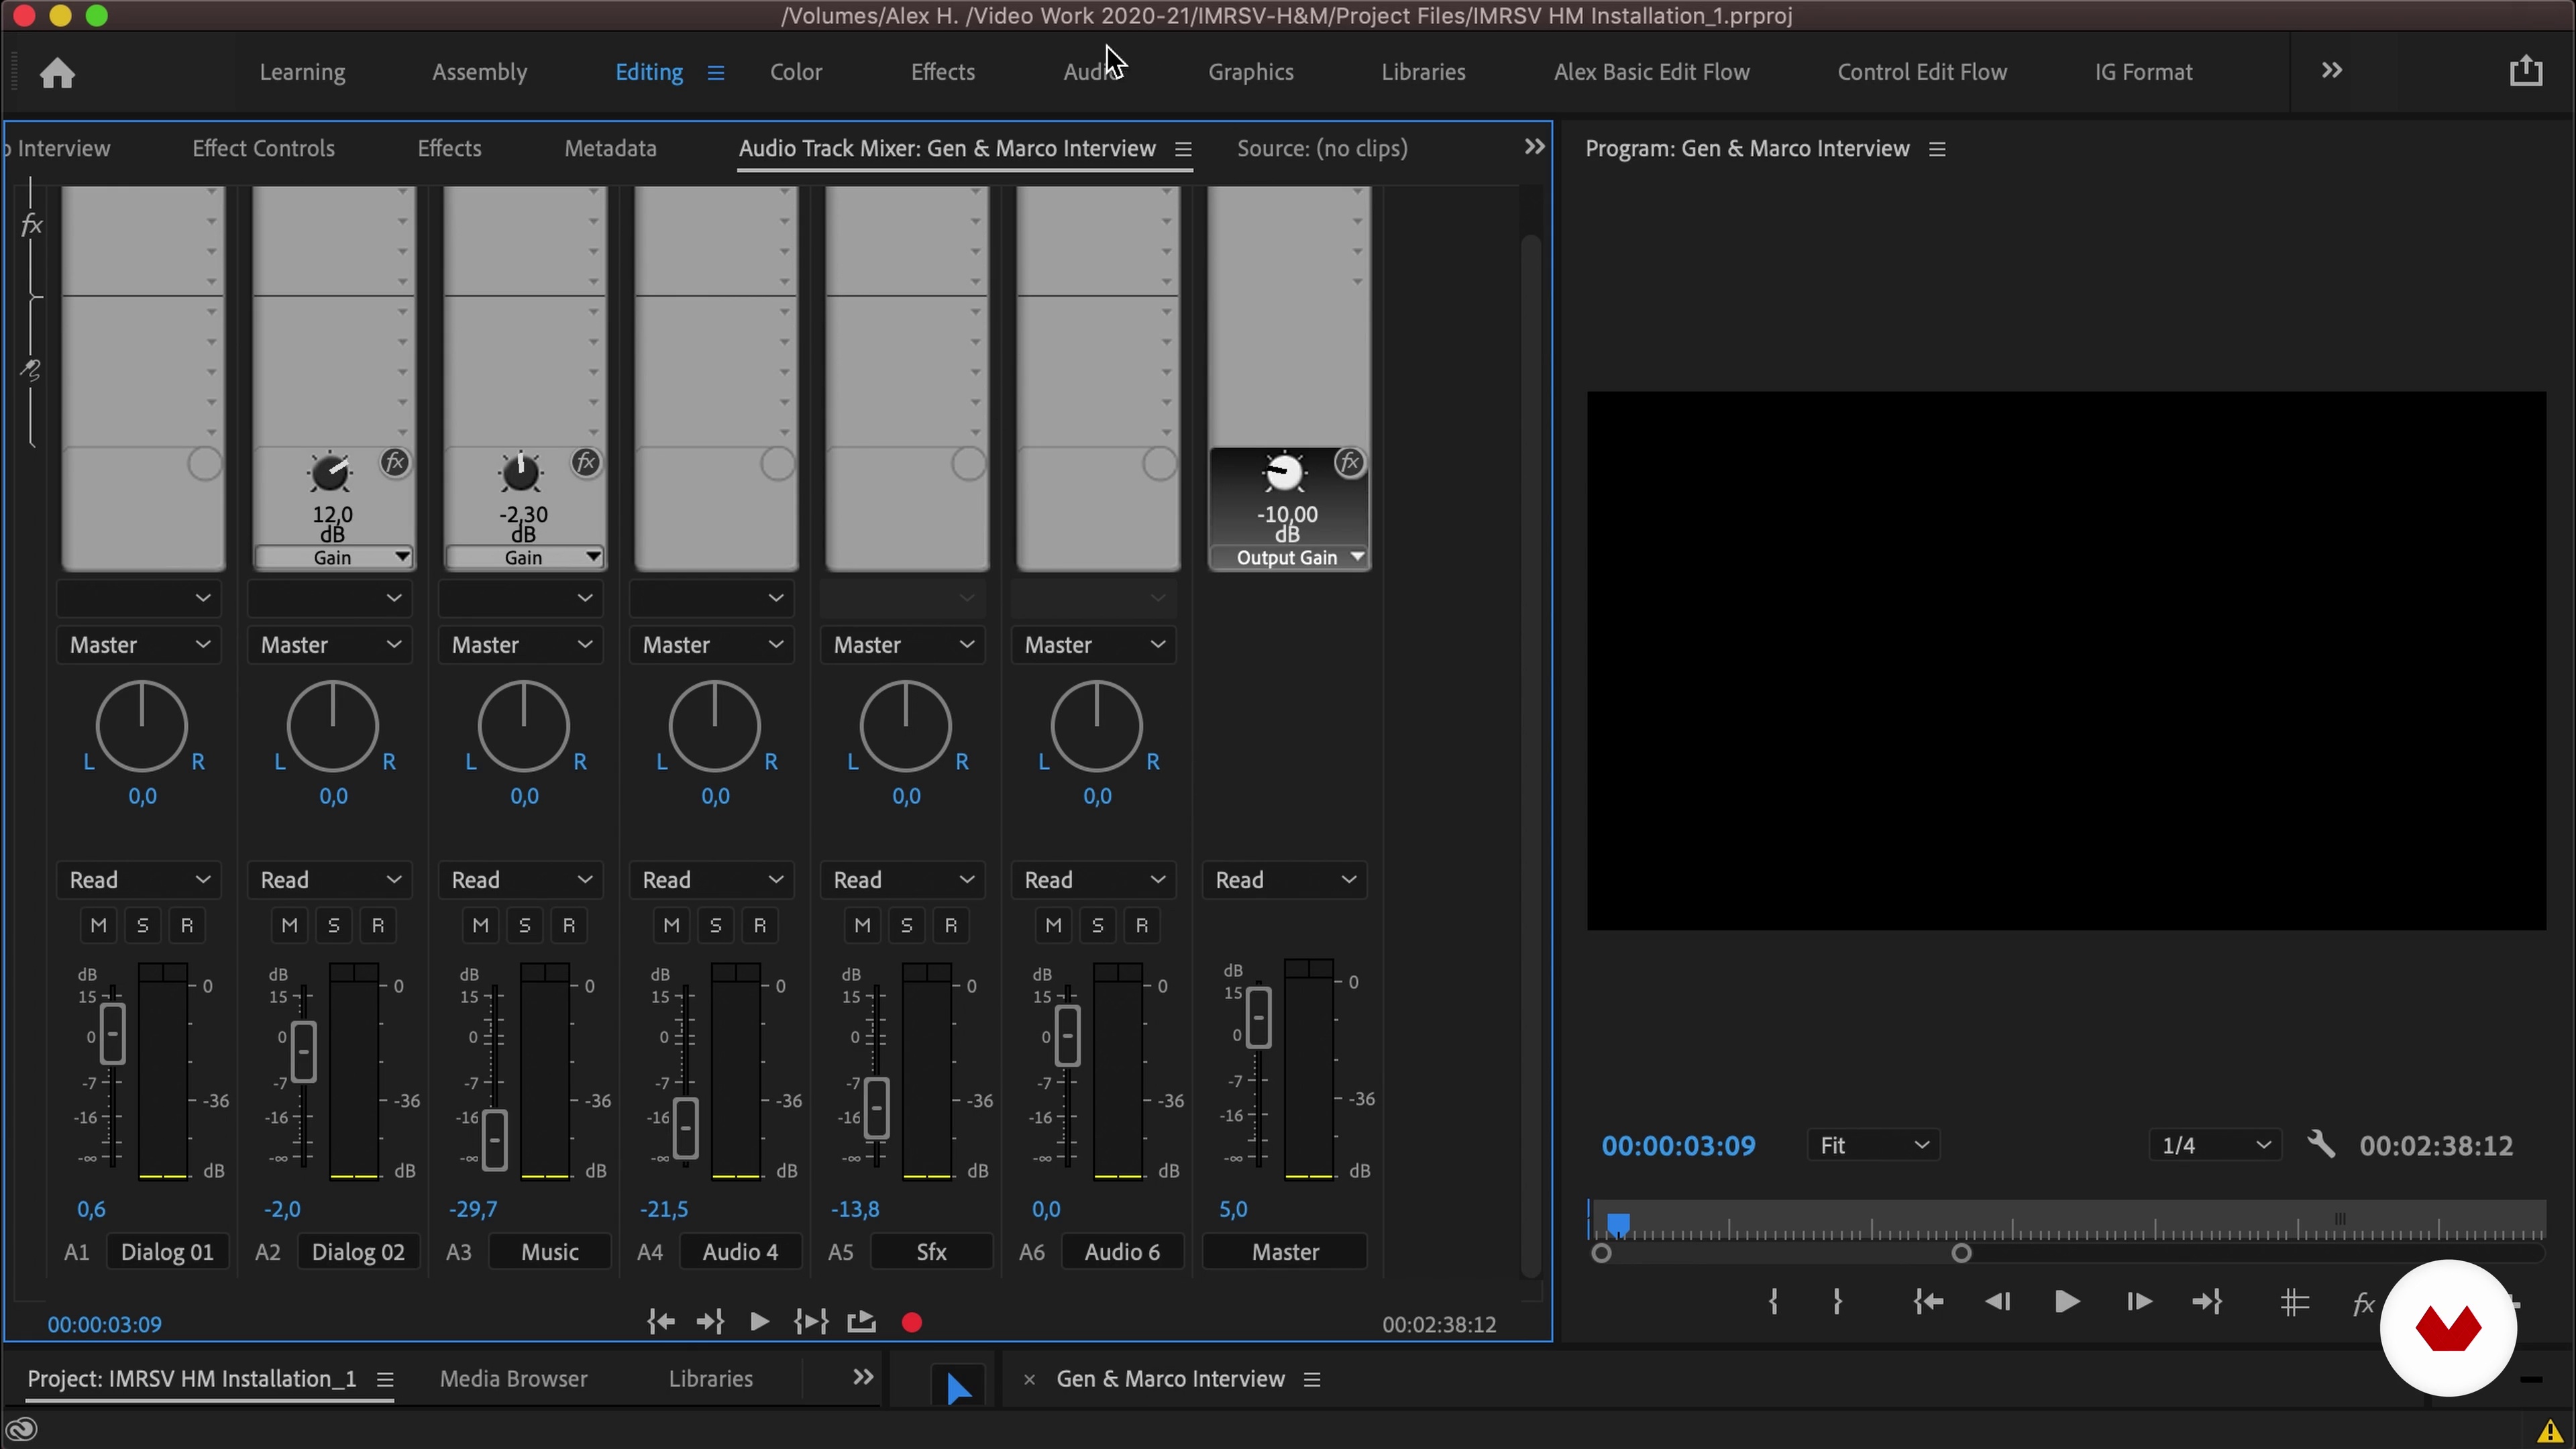
Task: Open the Effect Controls panel tab
Action: click(263, 148)
